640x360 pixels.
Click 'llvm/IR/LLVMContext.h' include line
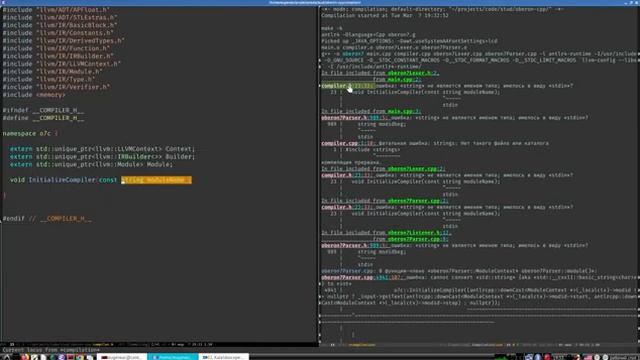62,64
